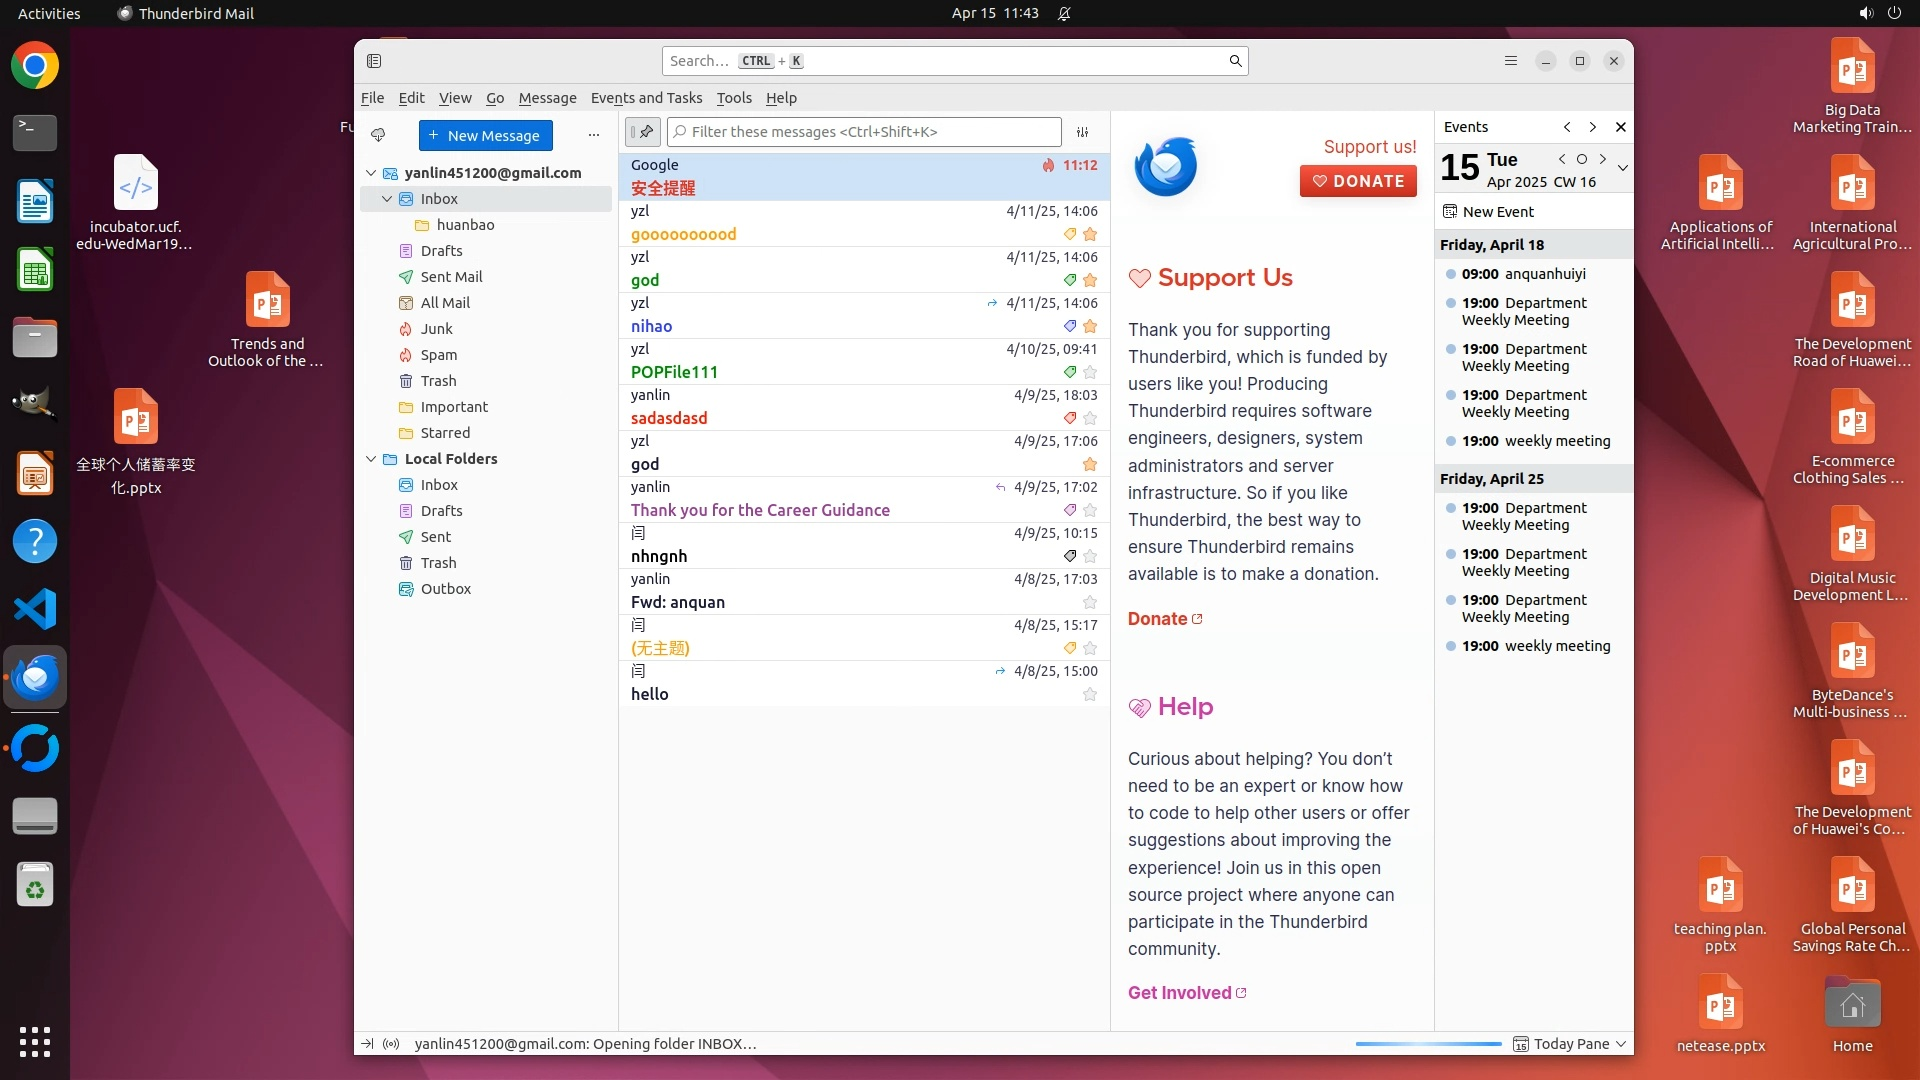The height and width of the screenshot is (1080, 1920).
Task: Open Visual Studio Code from dock
Action: coord(35,609)
